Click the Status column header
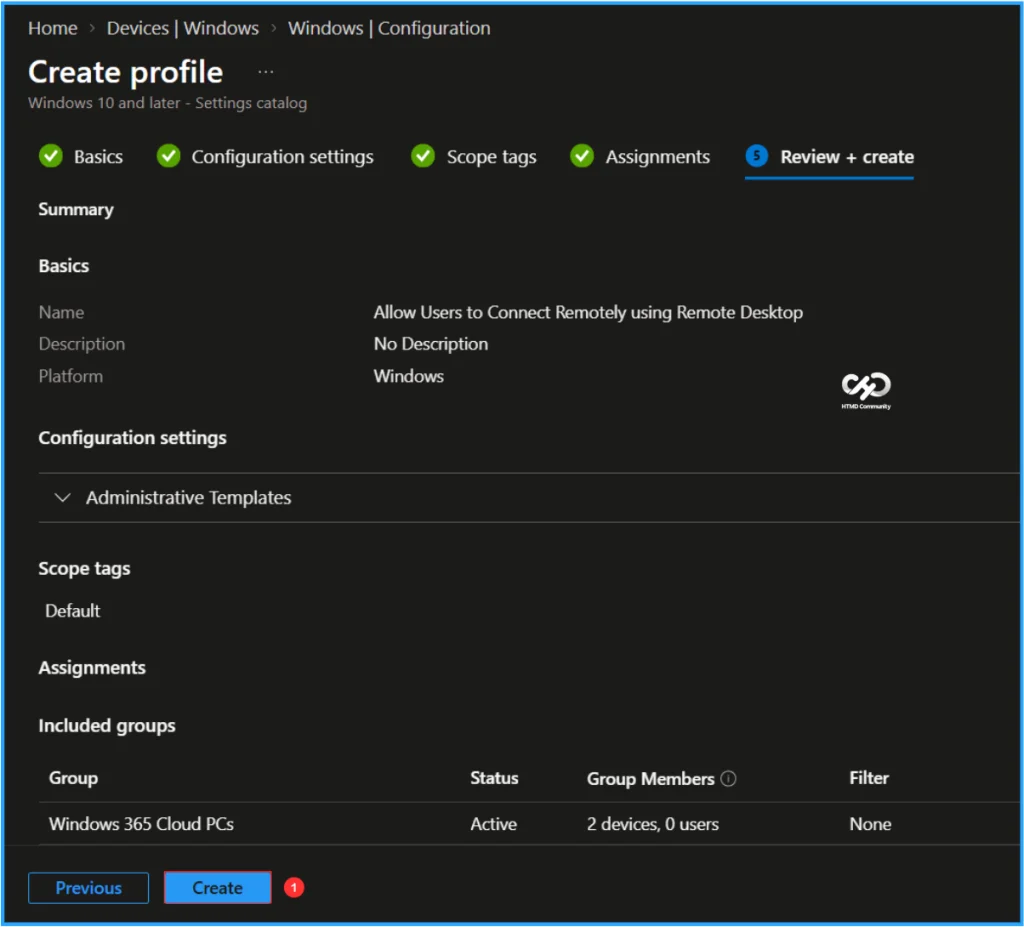Viewport: 1024px width, 927px height. tap(494, 778)
